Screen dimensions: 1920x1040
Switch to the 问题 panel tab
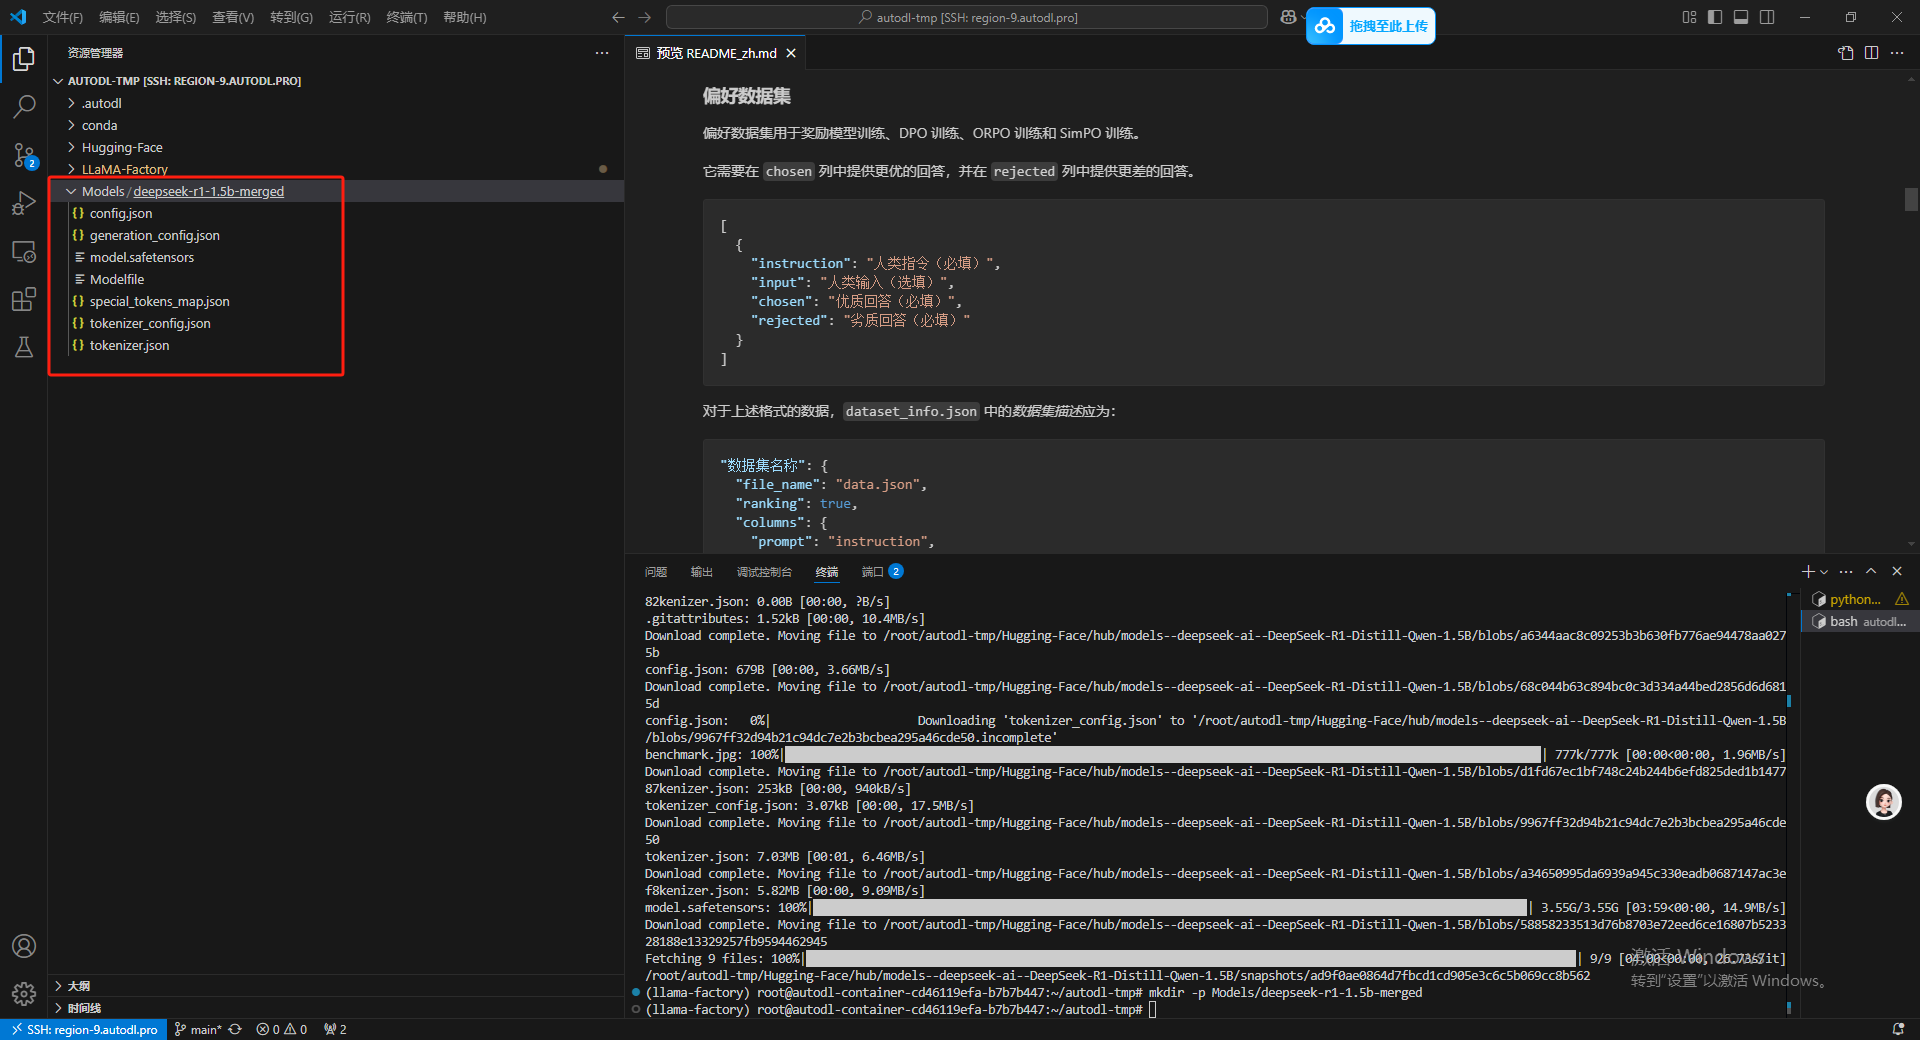656,572
